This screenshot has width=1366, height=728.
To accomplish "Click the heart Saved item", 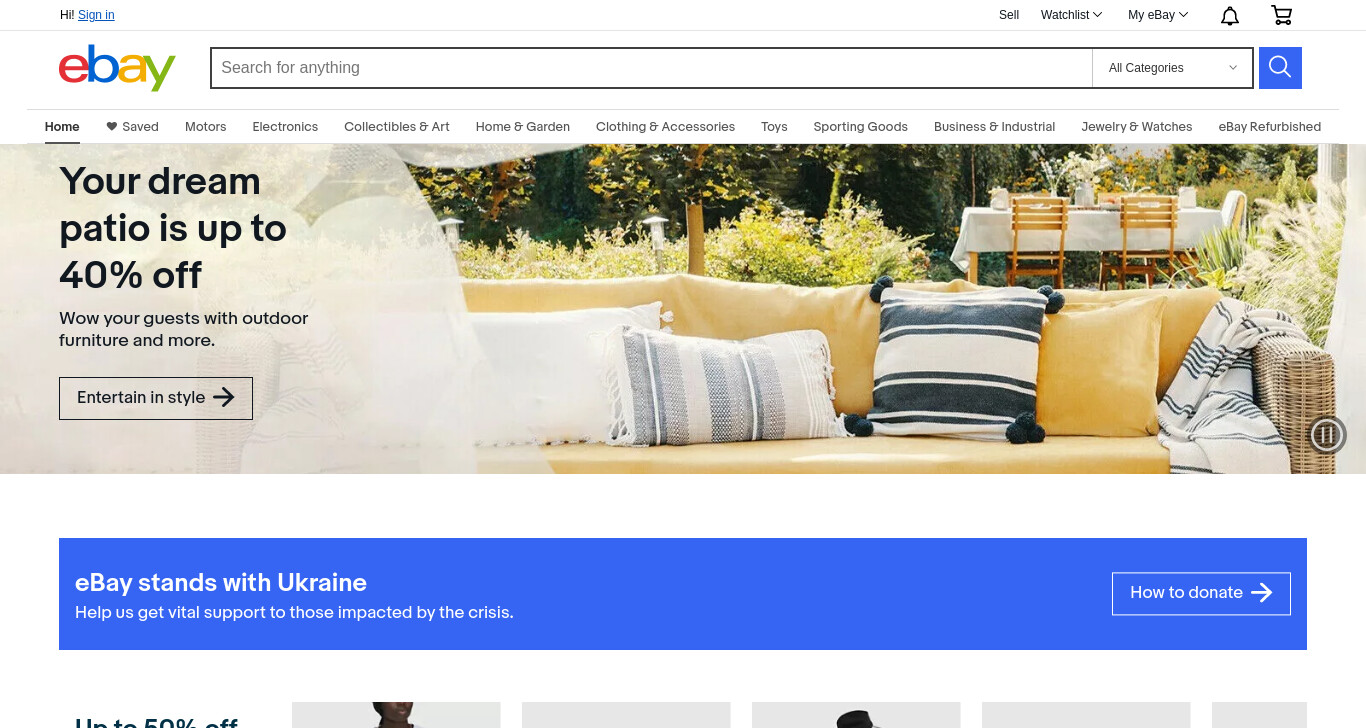I will point(132,127).
